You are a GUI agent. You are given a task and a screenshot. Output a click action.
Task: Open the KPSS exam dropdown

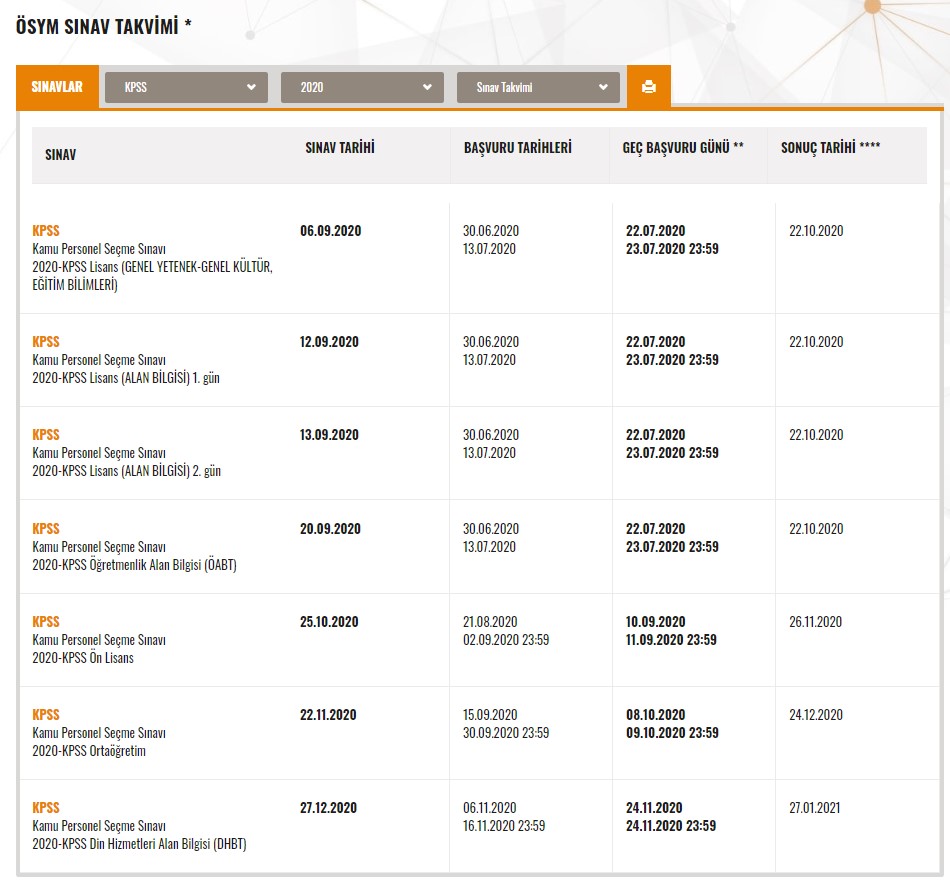point(186,87)
